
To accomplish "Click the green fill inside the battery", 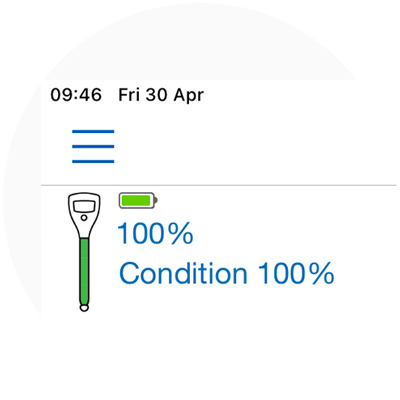I will point(136,200).
